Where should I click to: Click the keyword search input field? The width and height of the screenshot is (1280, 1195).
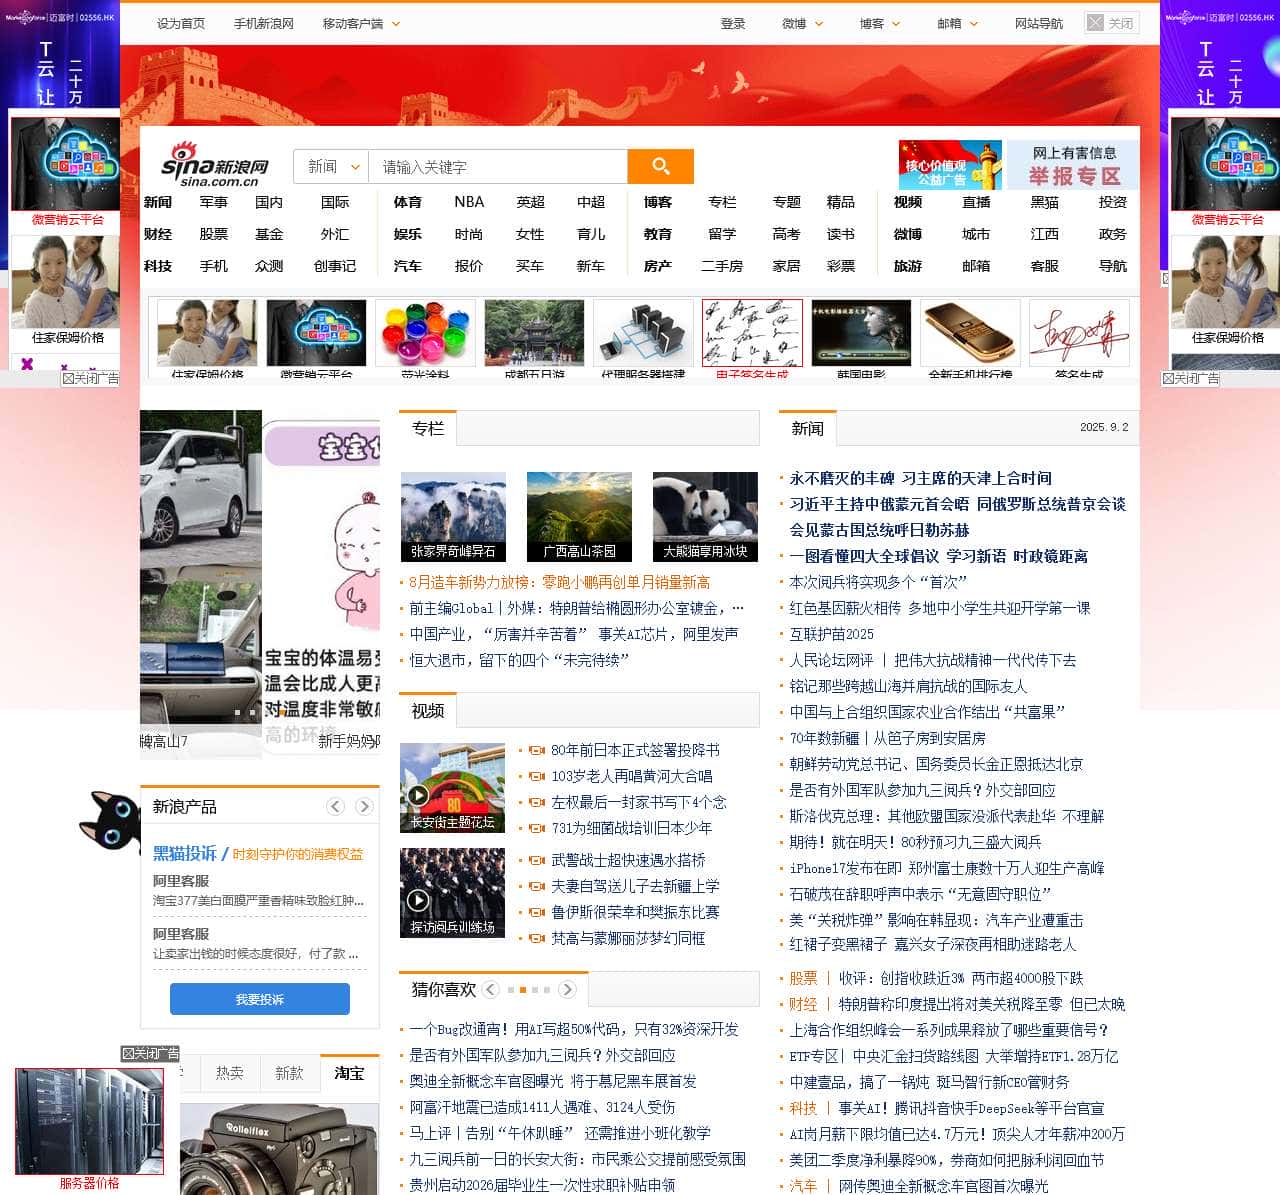[497, 167]
